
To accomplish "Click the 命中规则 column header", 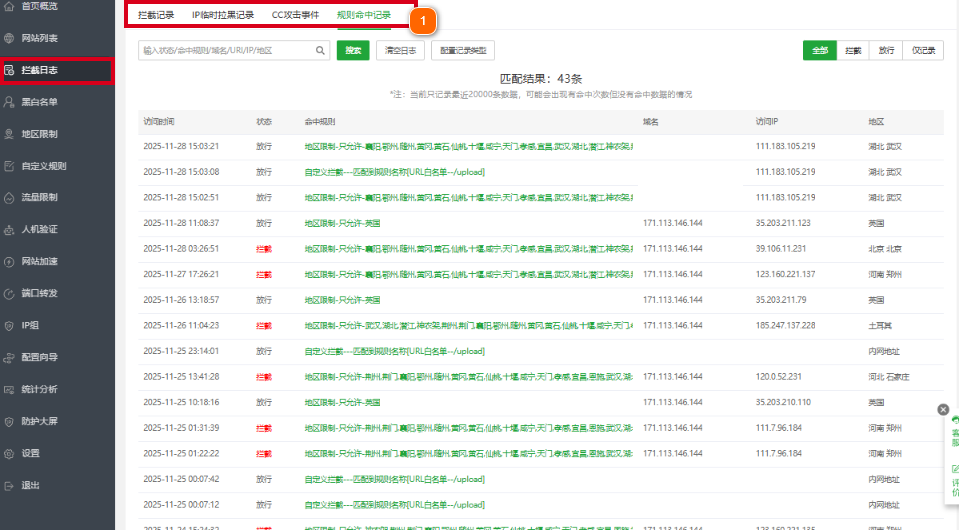I will (320, 122).
